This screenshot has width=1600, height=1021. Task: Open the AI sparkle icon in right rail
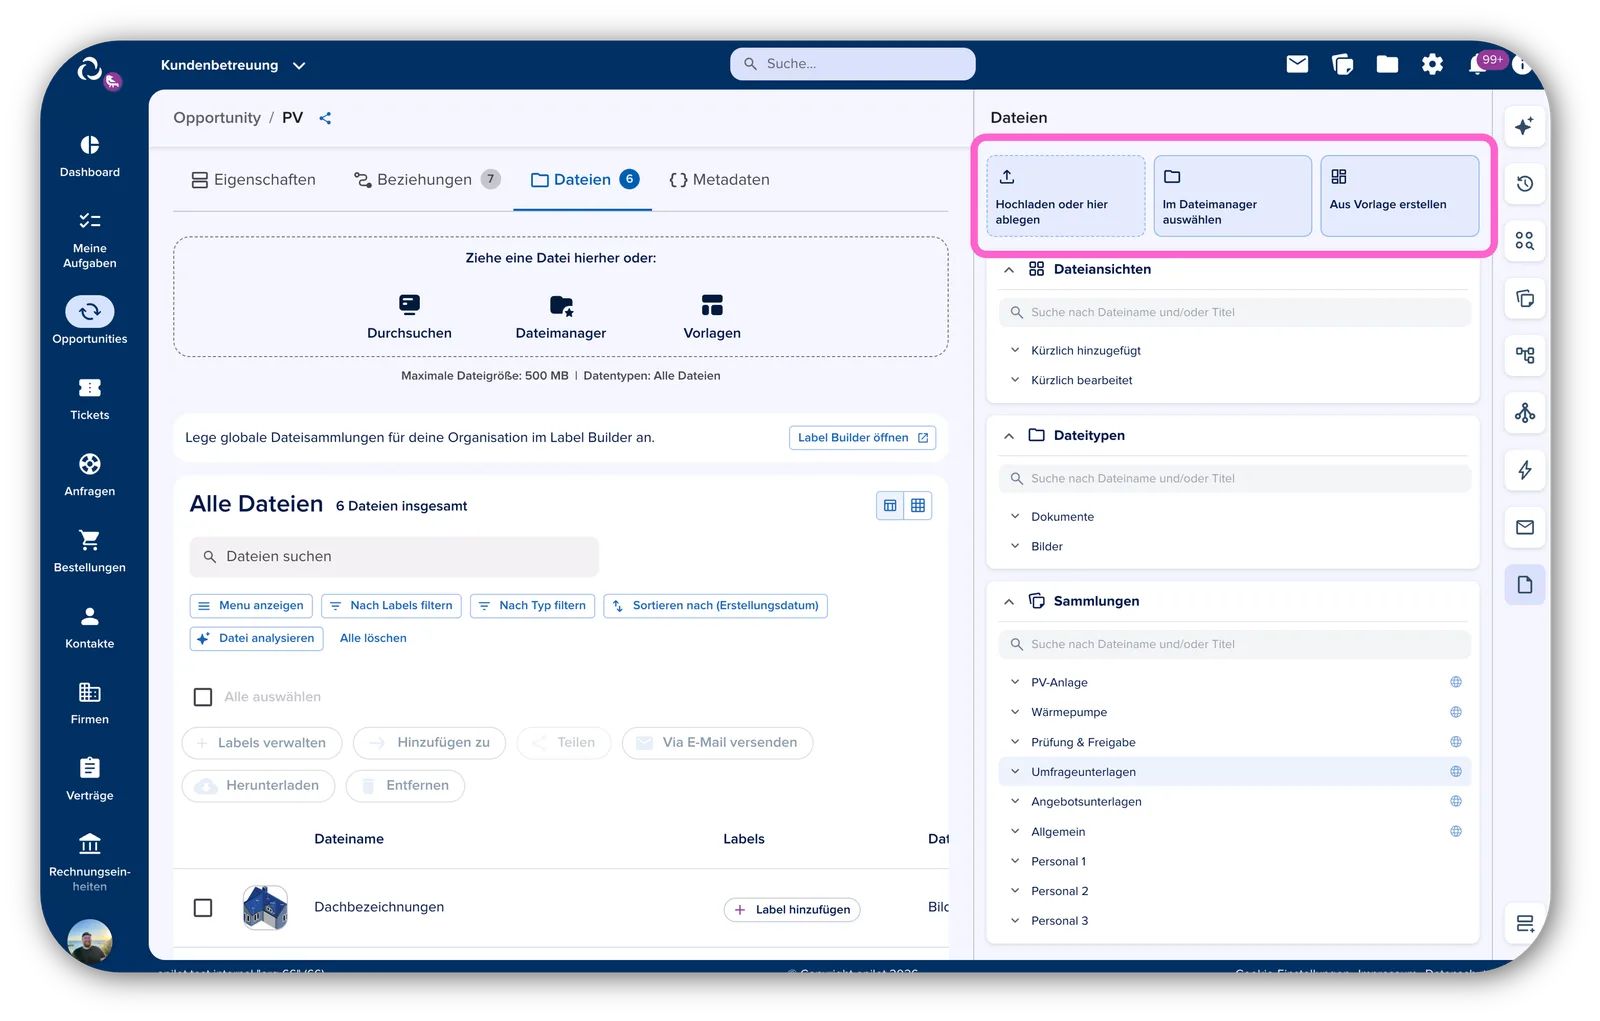point(1524,126)
